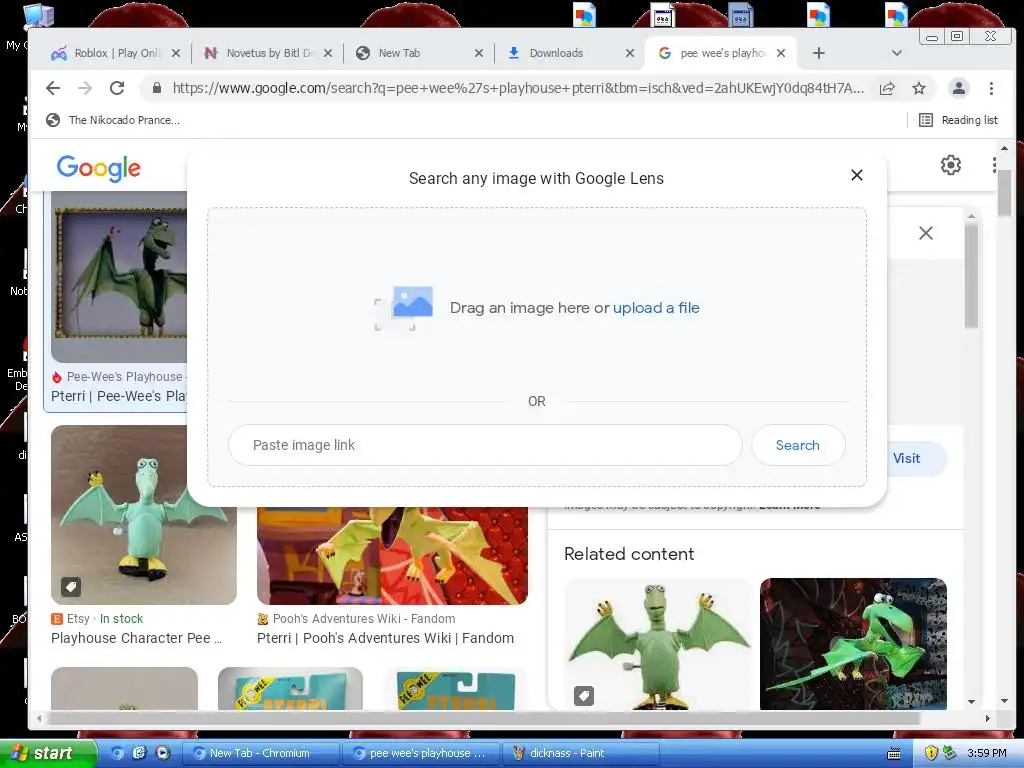Image resolution: width=1024 pixels, height=768 pixels.
Task: Click the lock icon in address bar
Action: 157,88
